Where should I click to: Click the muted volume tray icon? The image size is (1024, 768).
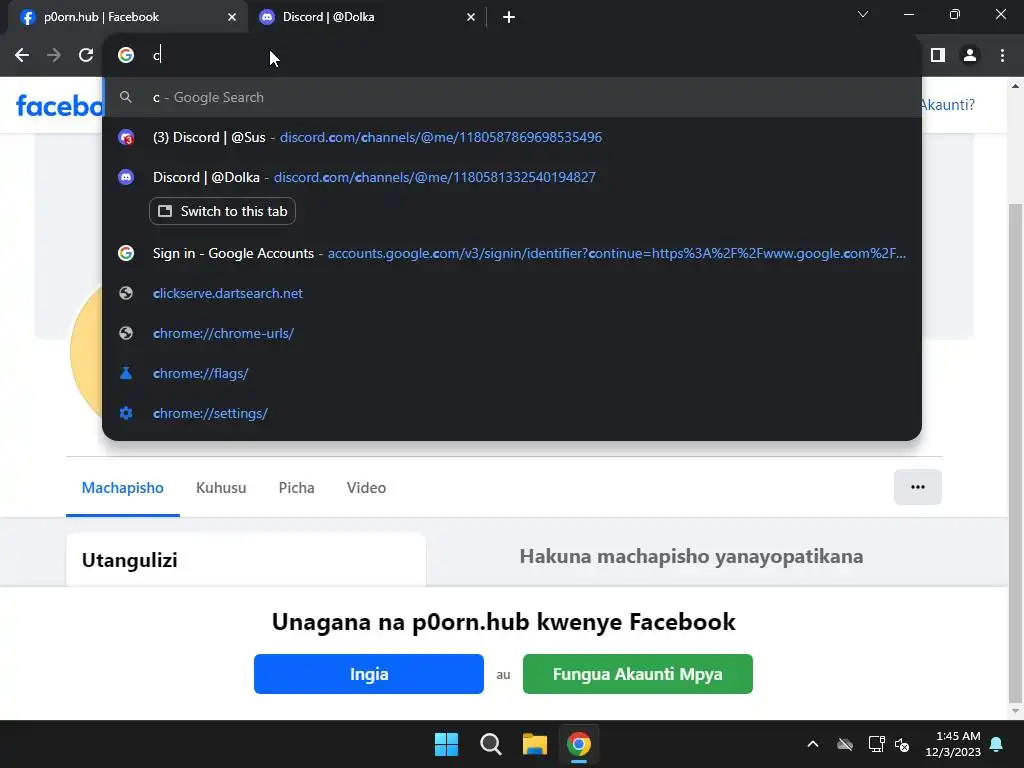pos(902,744)
